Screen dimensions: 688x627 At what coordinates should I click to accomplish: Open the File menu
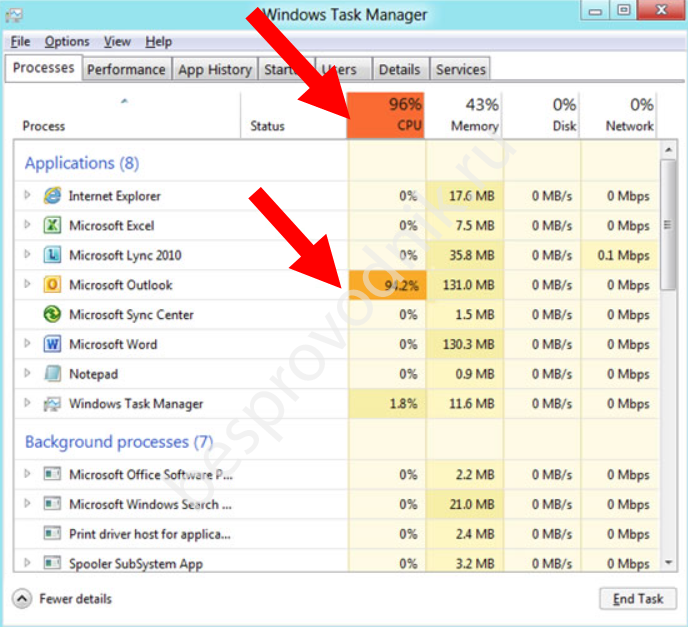pyautogui.click(x=21, y=42)
